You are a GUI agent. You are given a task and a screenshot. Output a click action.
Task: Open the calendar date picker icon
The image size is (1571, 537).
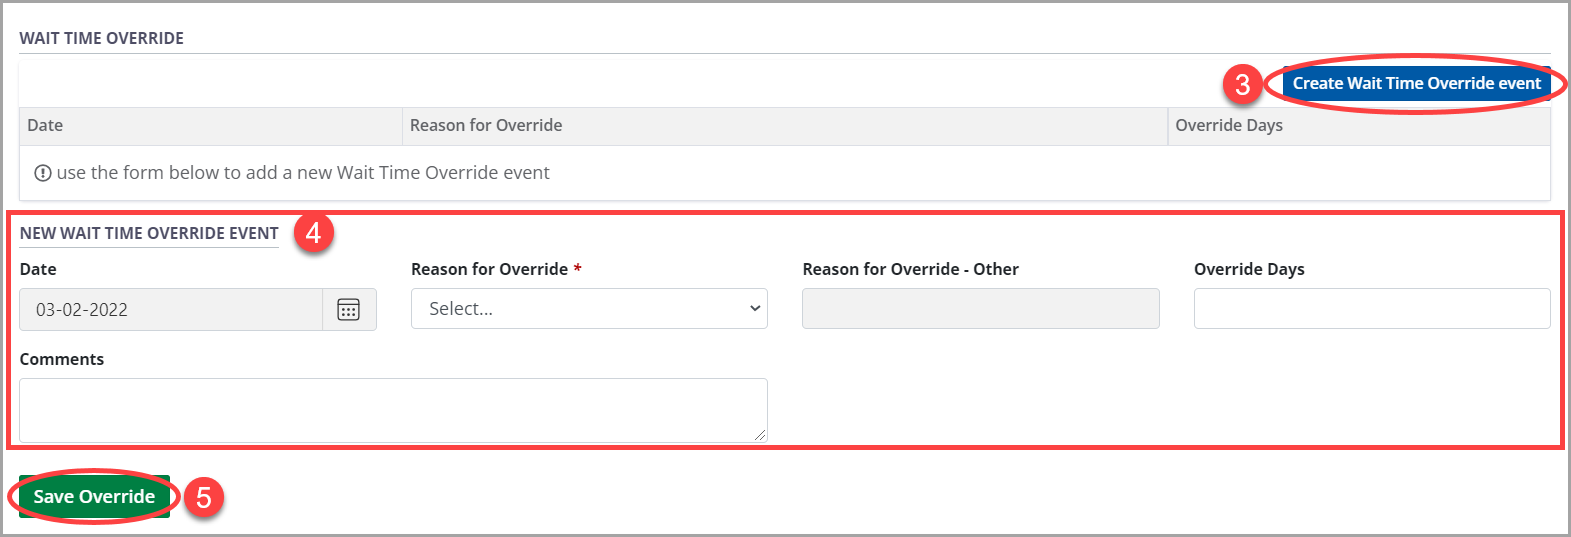click(x=348, y=310)
